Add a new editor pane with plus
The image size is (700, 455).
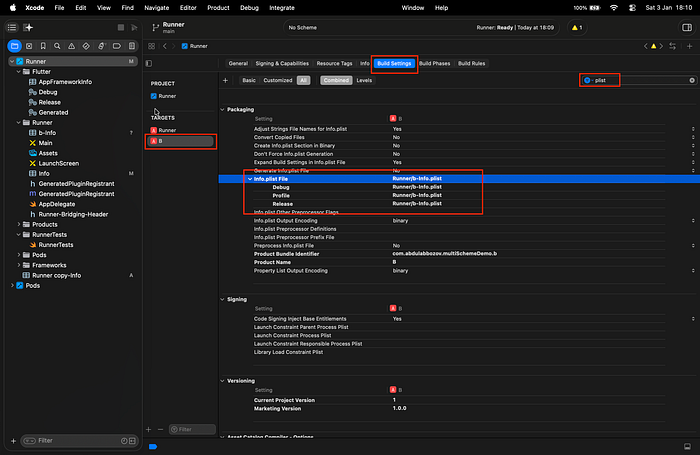coord(689,46)
